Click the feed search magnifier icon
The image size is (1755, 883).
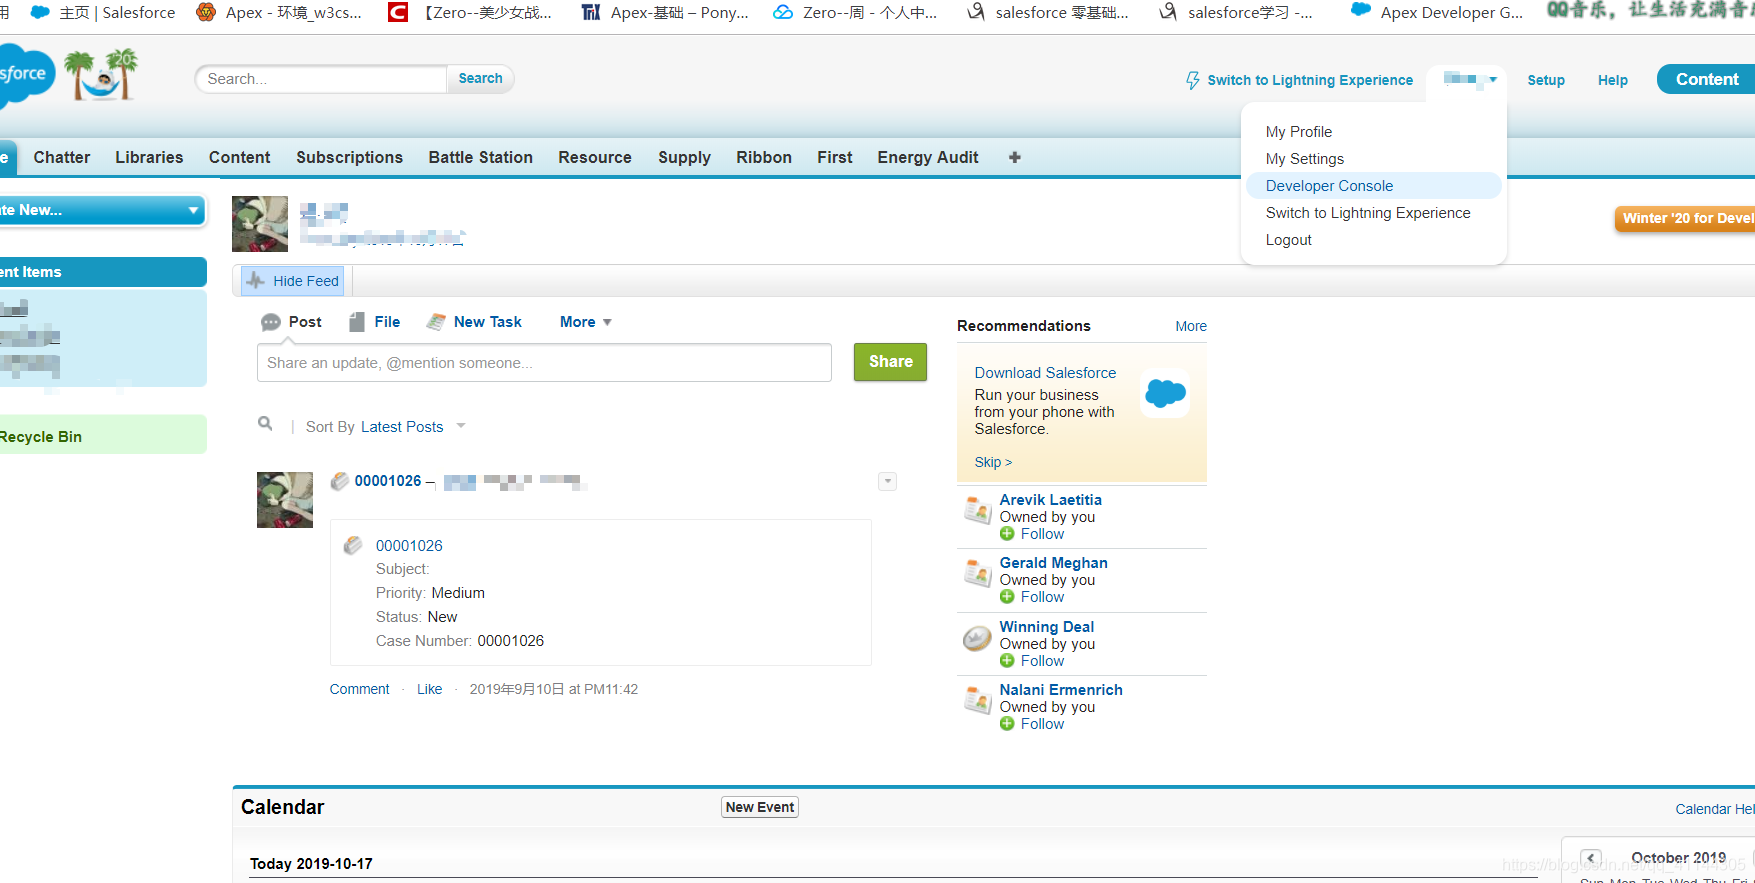pos(265,424)
